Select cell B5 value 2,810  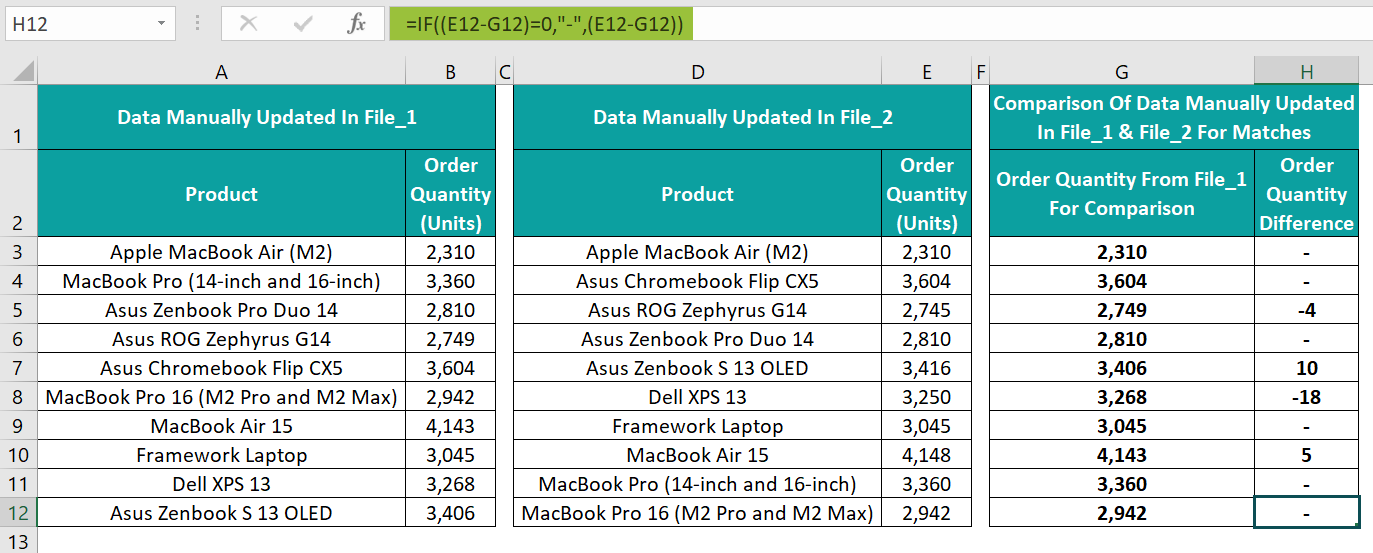click(x=451, y=310)
